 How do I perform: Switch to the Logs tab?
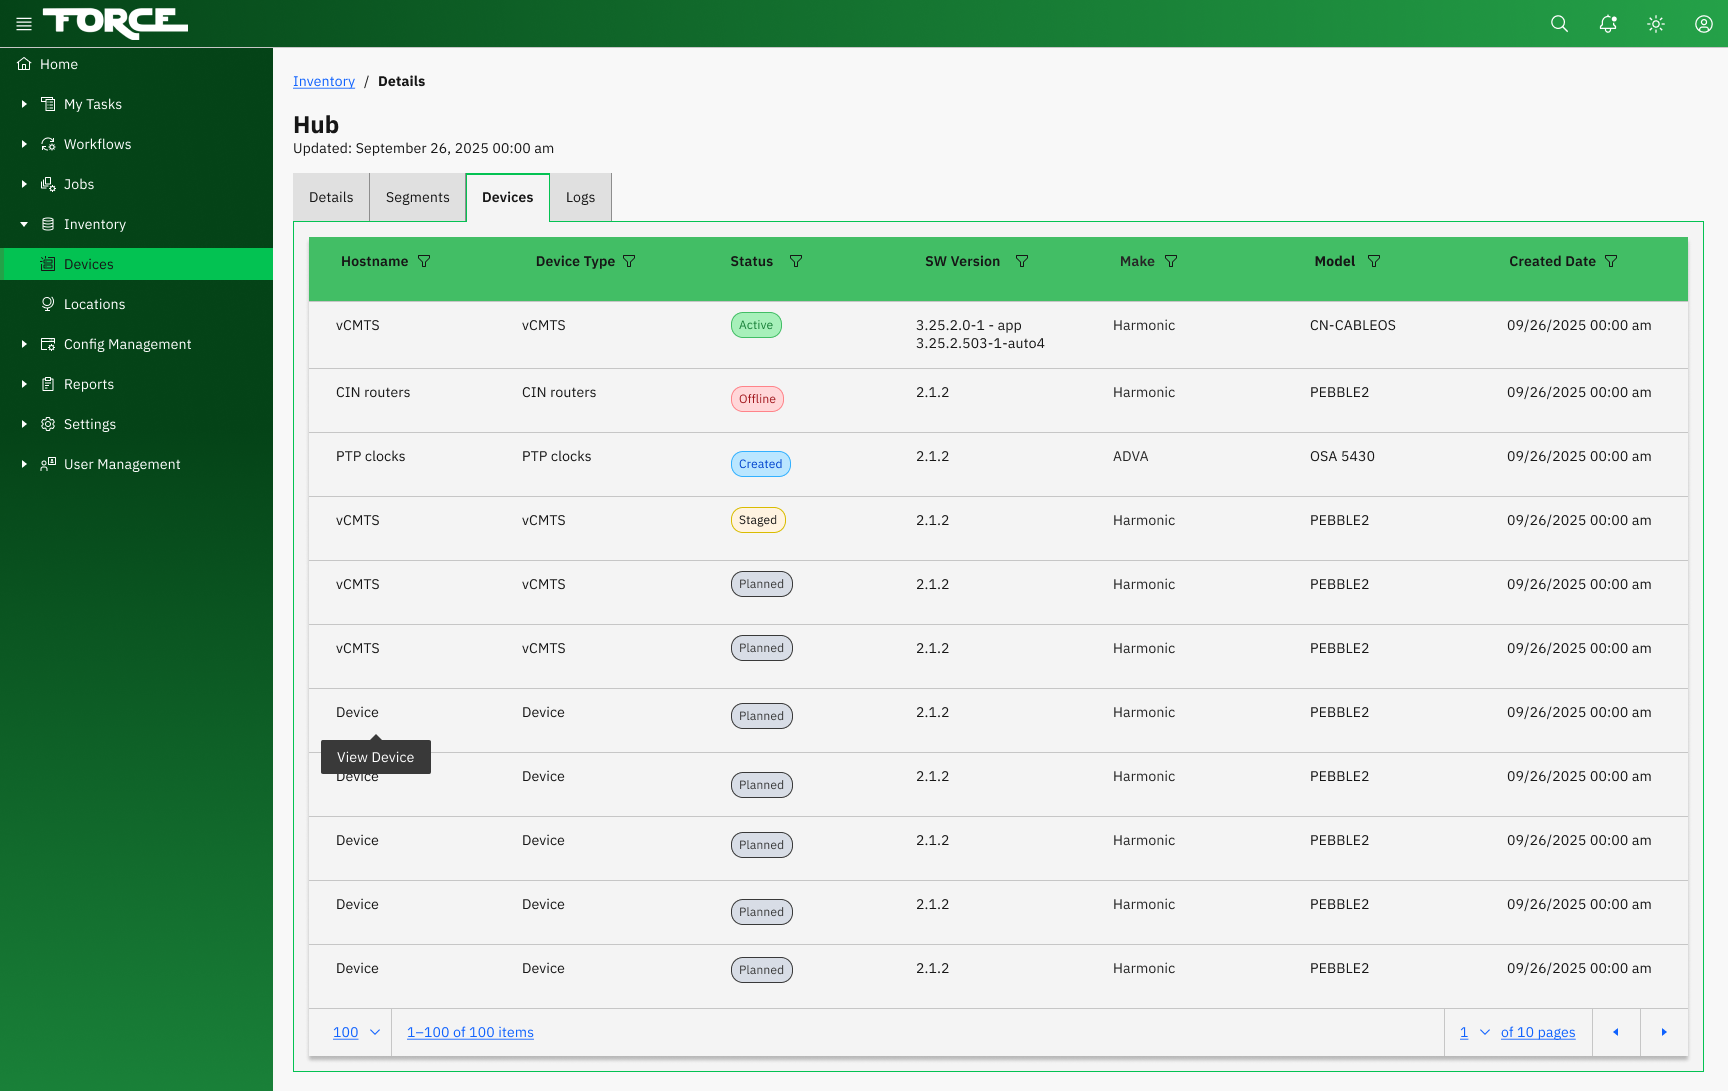tap(580, 197)
